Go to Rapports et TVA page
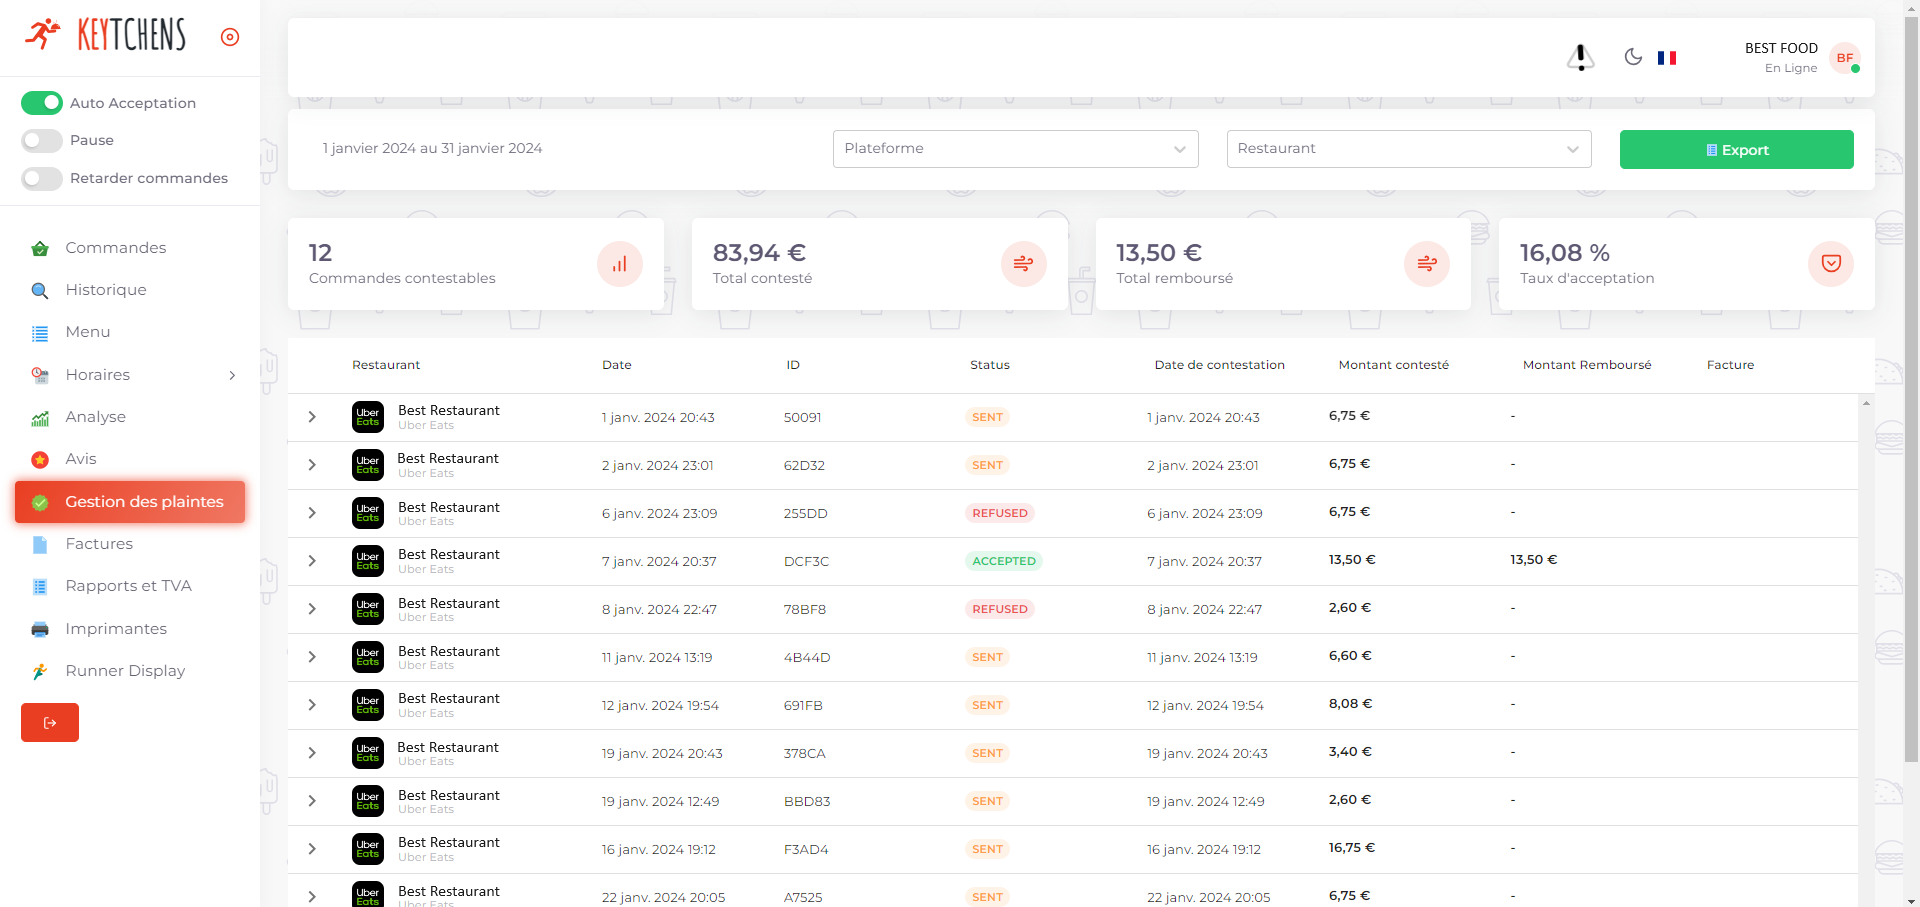This screenshot has width=1920, height=907. (128, 586)
